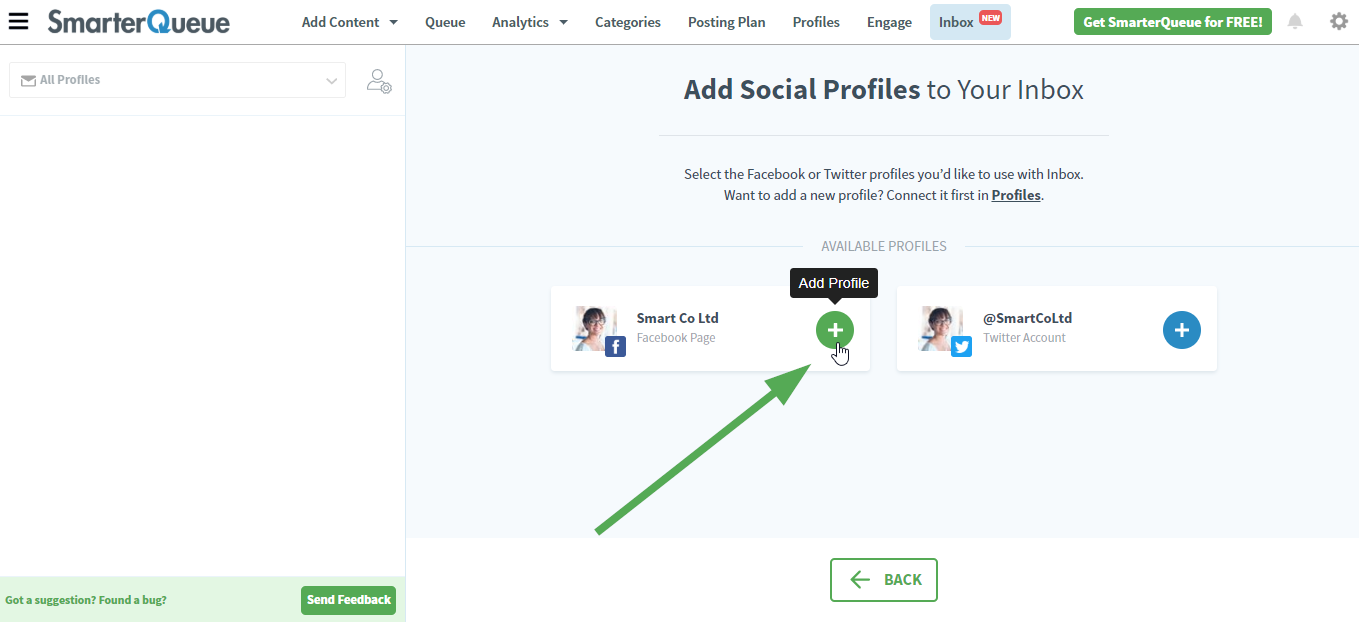
Task: Select the Categories menu item
Action: (627, 22)
